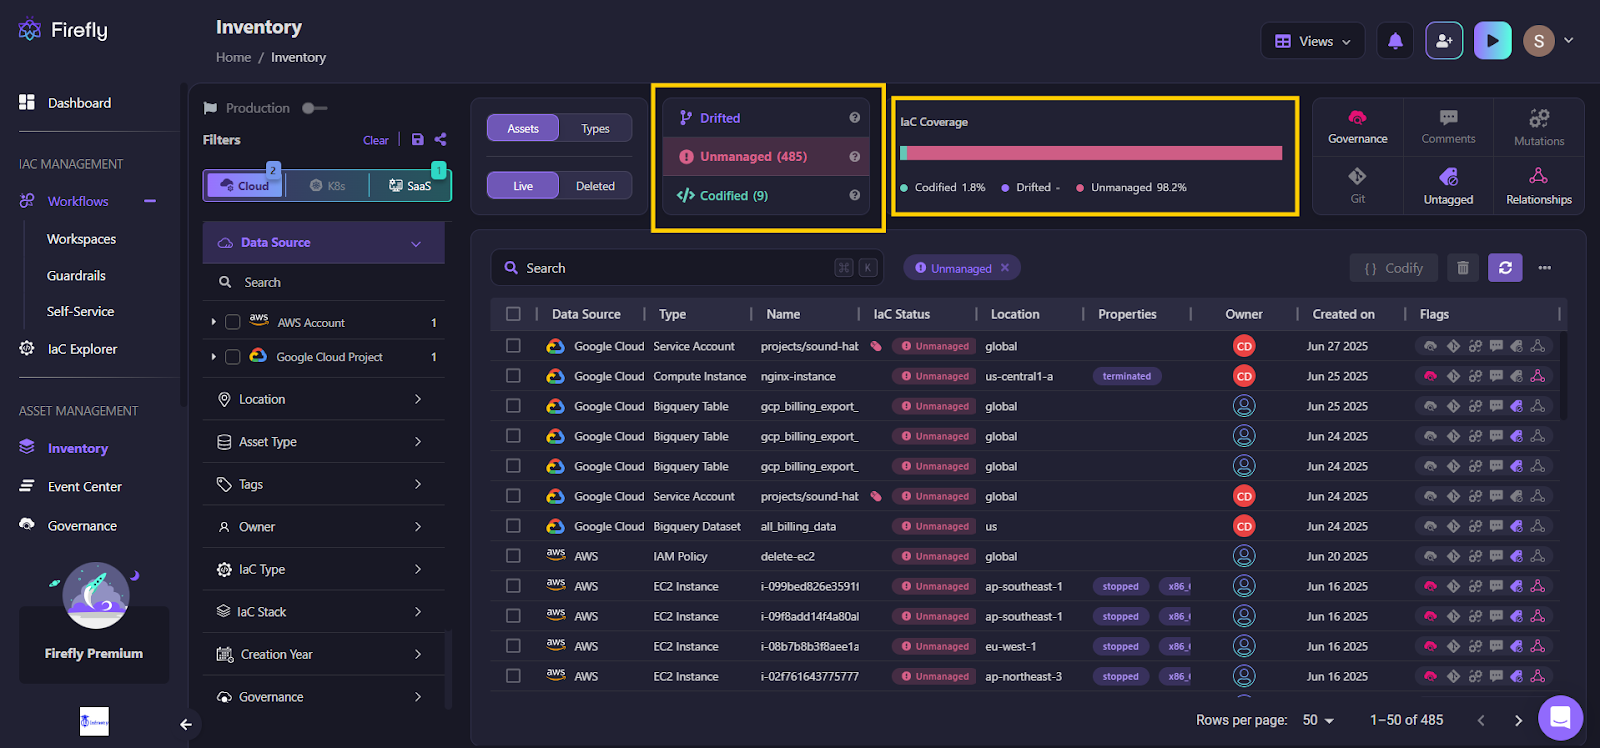Open the Untagged panel icon

(1448, 185)
